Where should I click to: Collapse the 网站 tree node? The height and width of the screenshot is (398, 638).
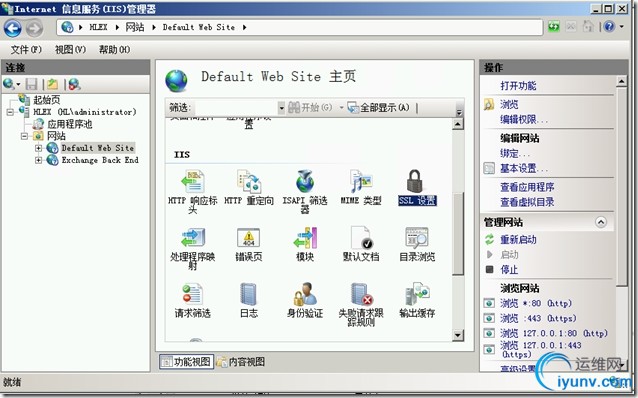point(24,136)
